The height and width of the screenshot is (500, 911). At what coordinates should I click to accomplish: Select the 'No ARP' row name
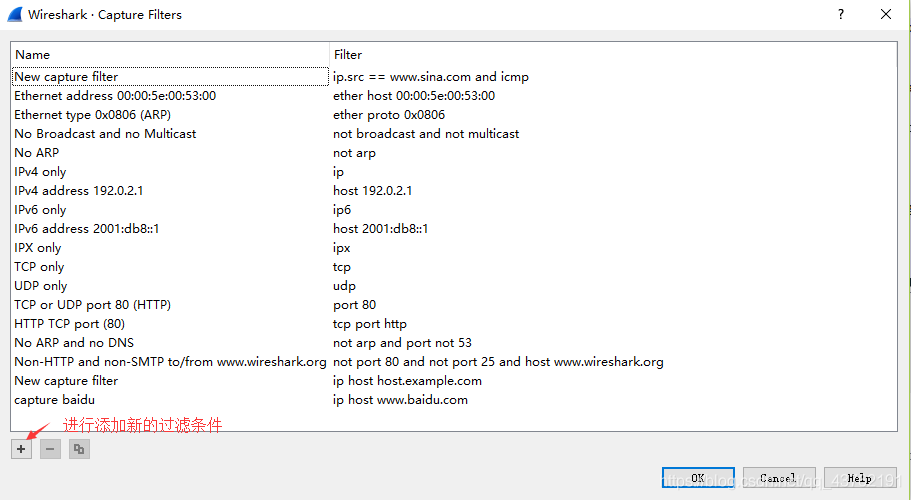37,153
